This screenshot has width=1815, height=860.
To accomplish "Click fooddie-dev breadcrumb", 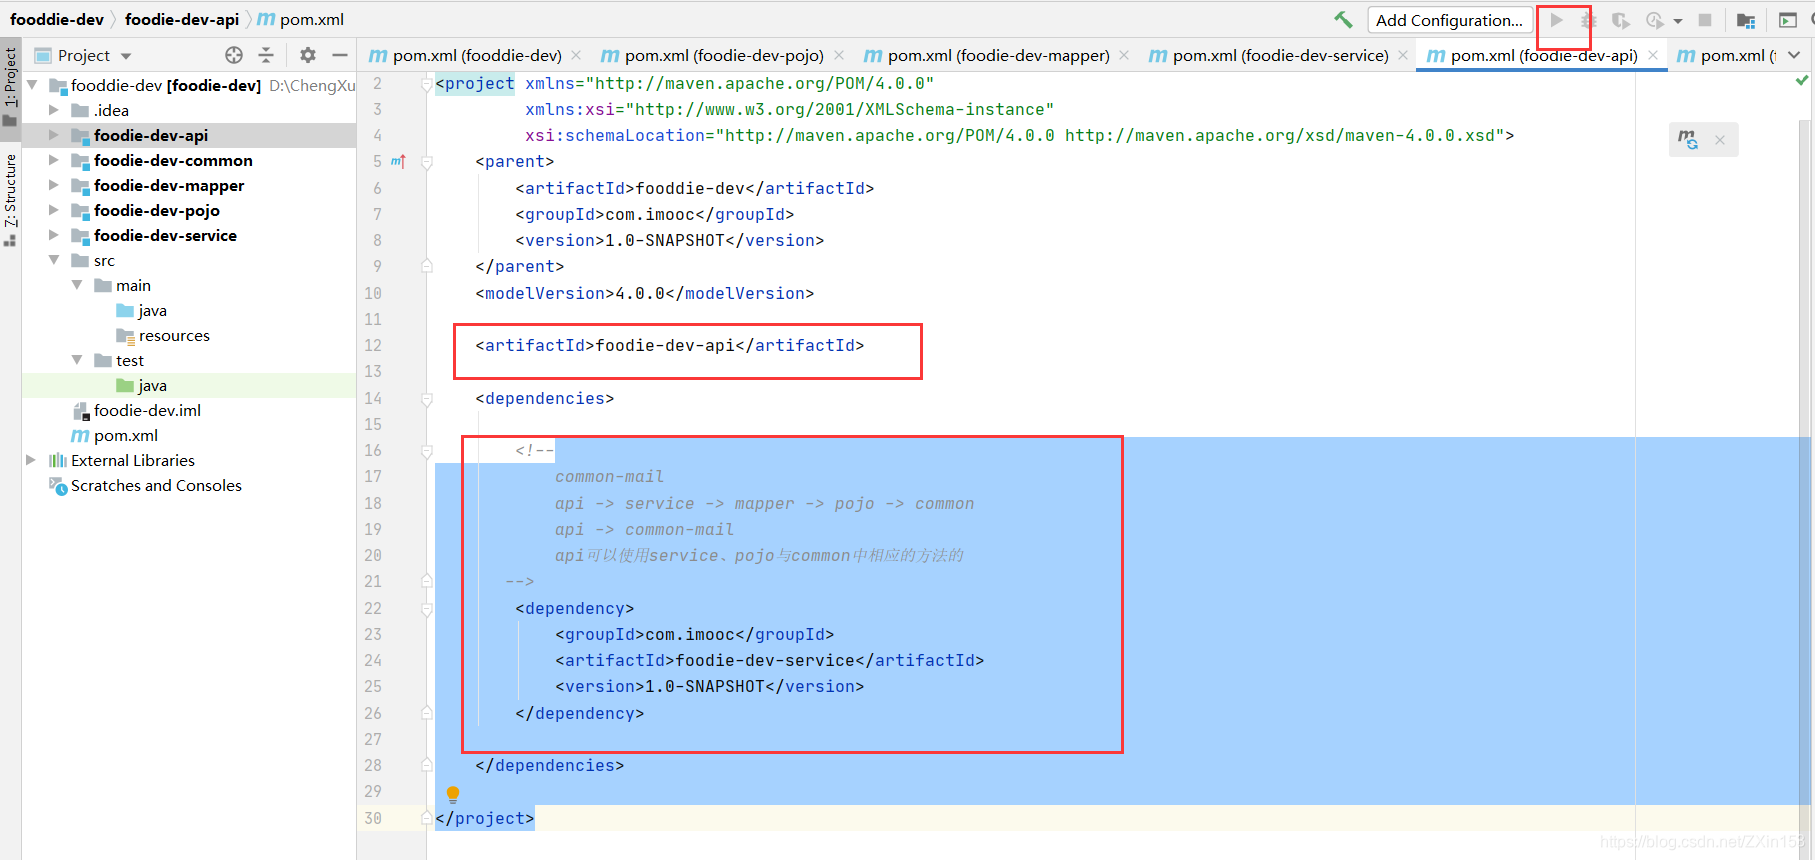I will (57, 19).
